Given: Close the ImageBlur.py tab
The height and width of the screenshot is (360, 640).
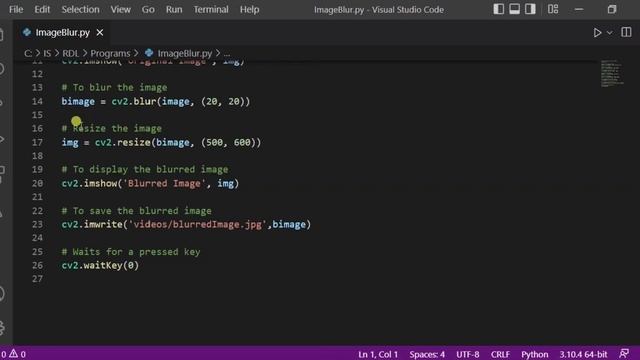Looking at the screenshot, I should point(100,33).
